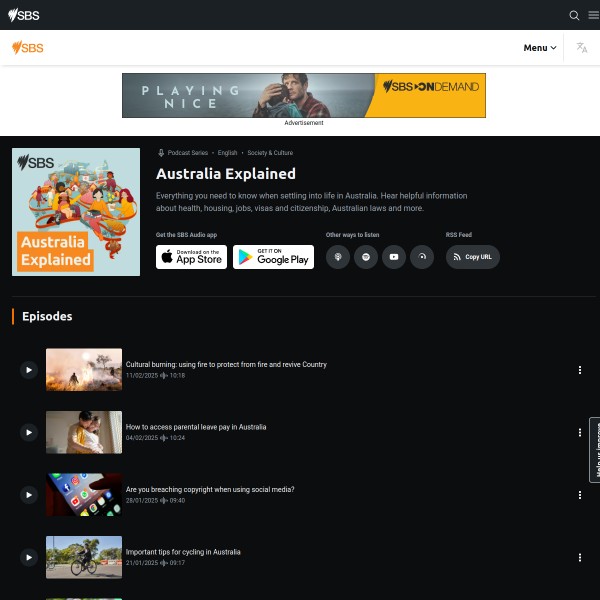Click the fourth listening platform icon
This screenshot has height=600, width=600.
(x=422, y=257)
